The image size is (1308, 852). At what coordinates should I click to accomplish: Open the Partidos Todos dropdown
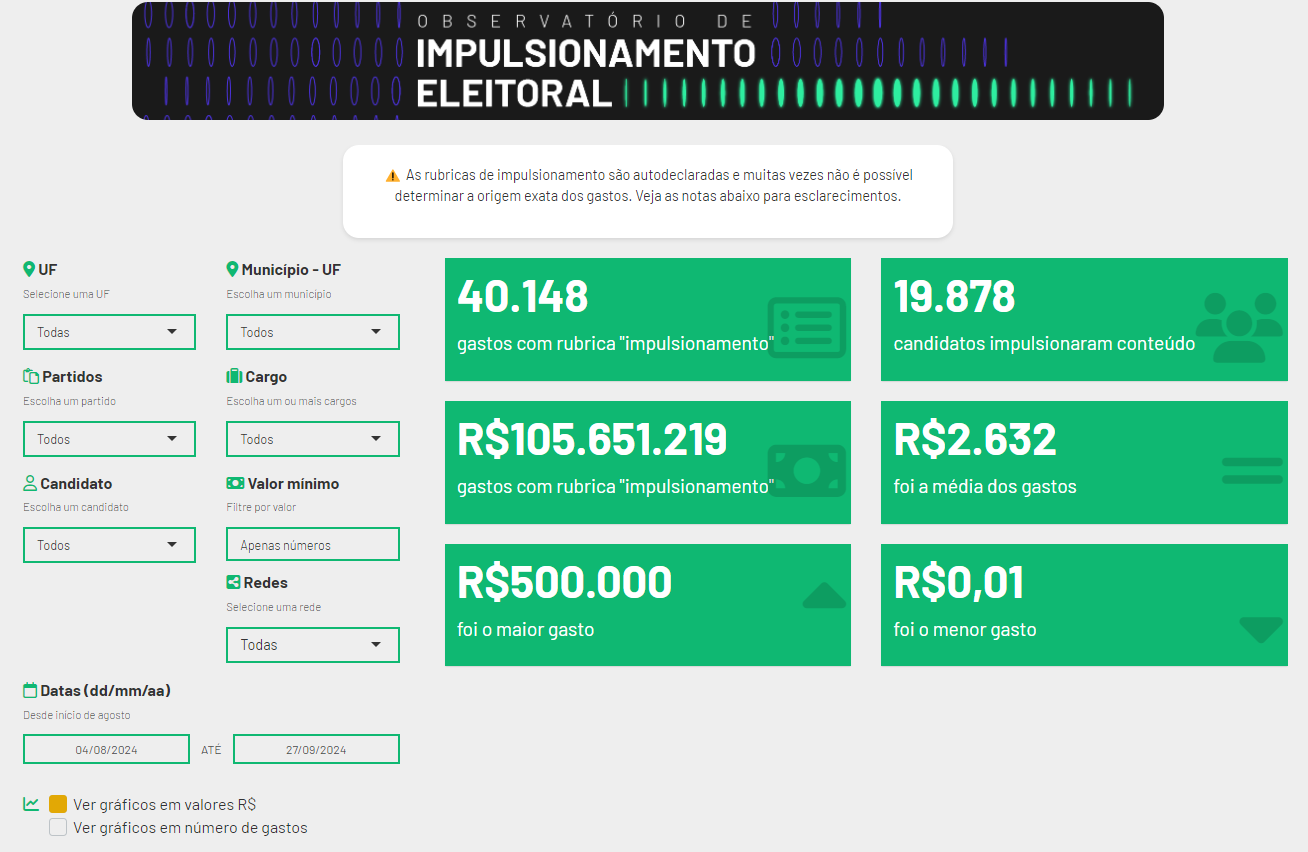tap(109, 439)
